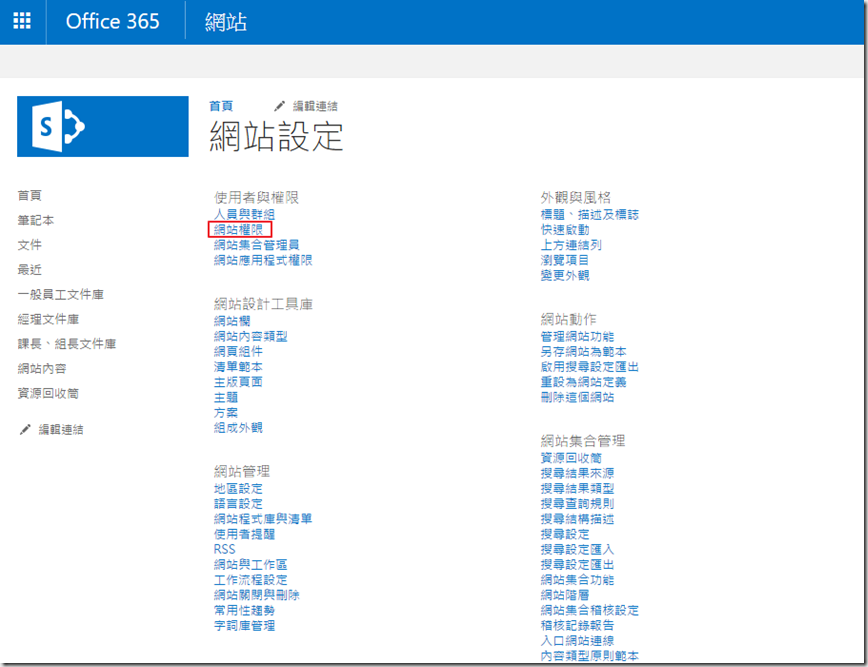Open 一般員工文件庫 in sidebar
This screenshot has height=667, width=868.
(61, 294)
